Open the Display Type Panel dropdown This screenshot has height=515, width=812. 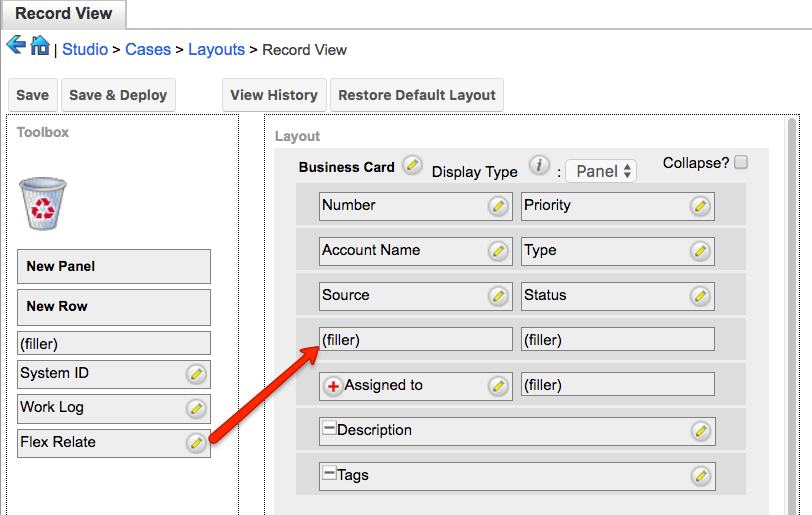[x=601, y=171]
